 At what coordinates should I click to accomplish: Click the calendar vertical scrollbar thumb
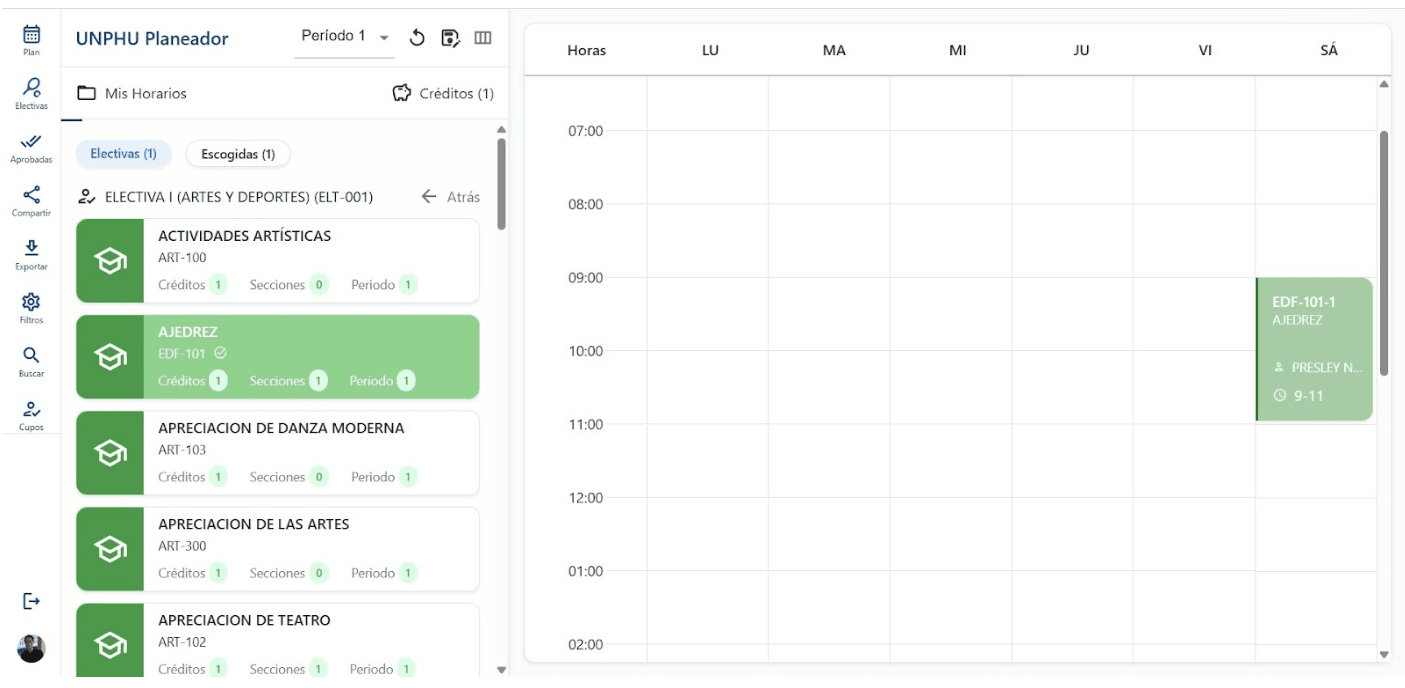coord(1384,253)
